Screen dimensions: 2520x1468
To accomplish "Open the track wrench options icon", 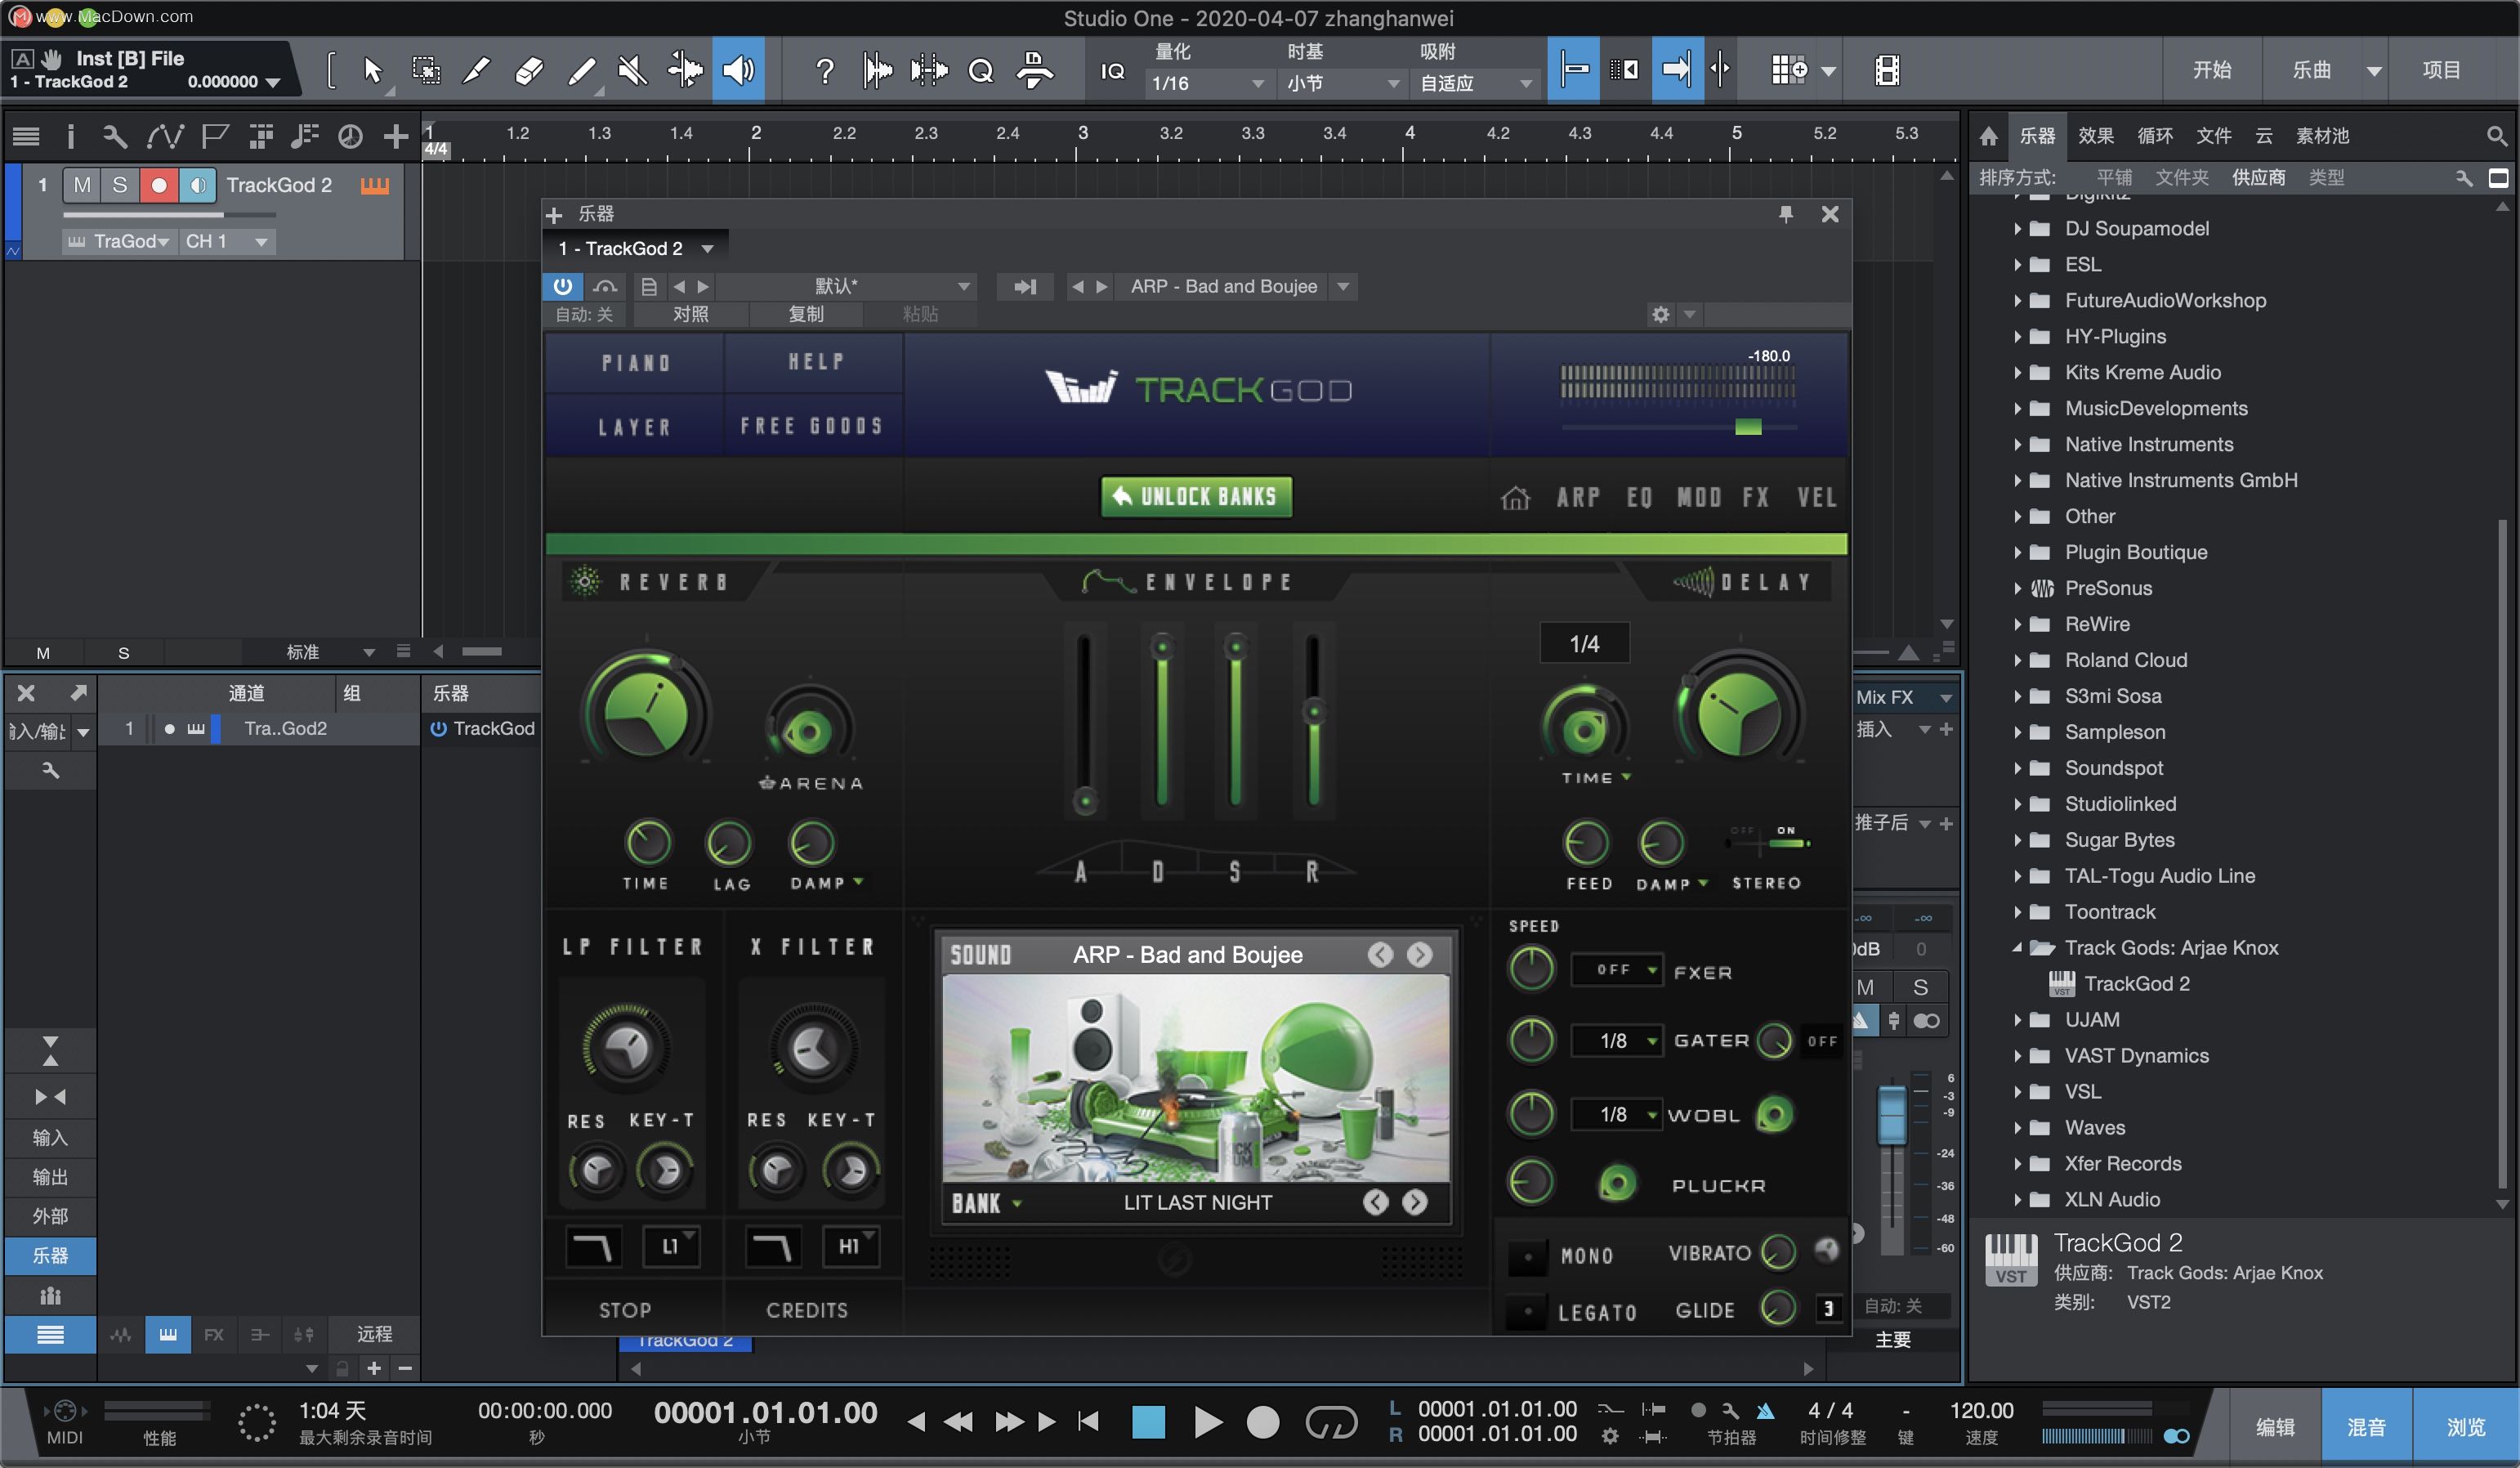I will coord(115,136).
